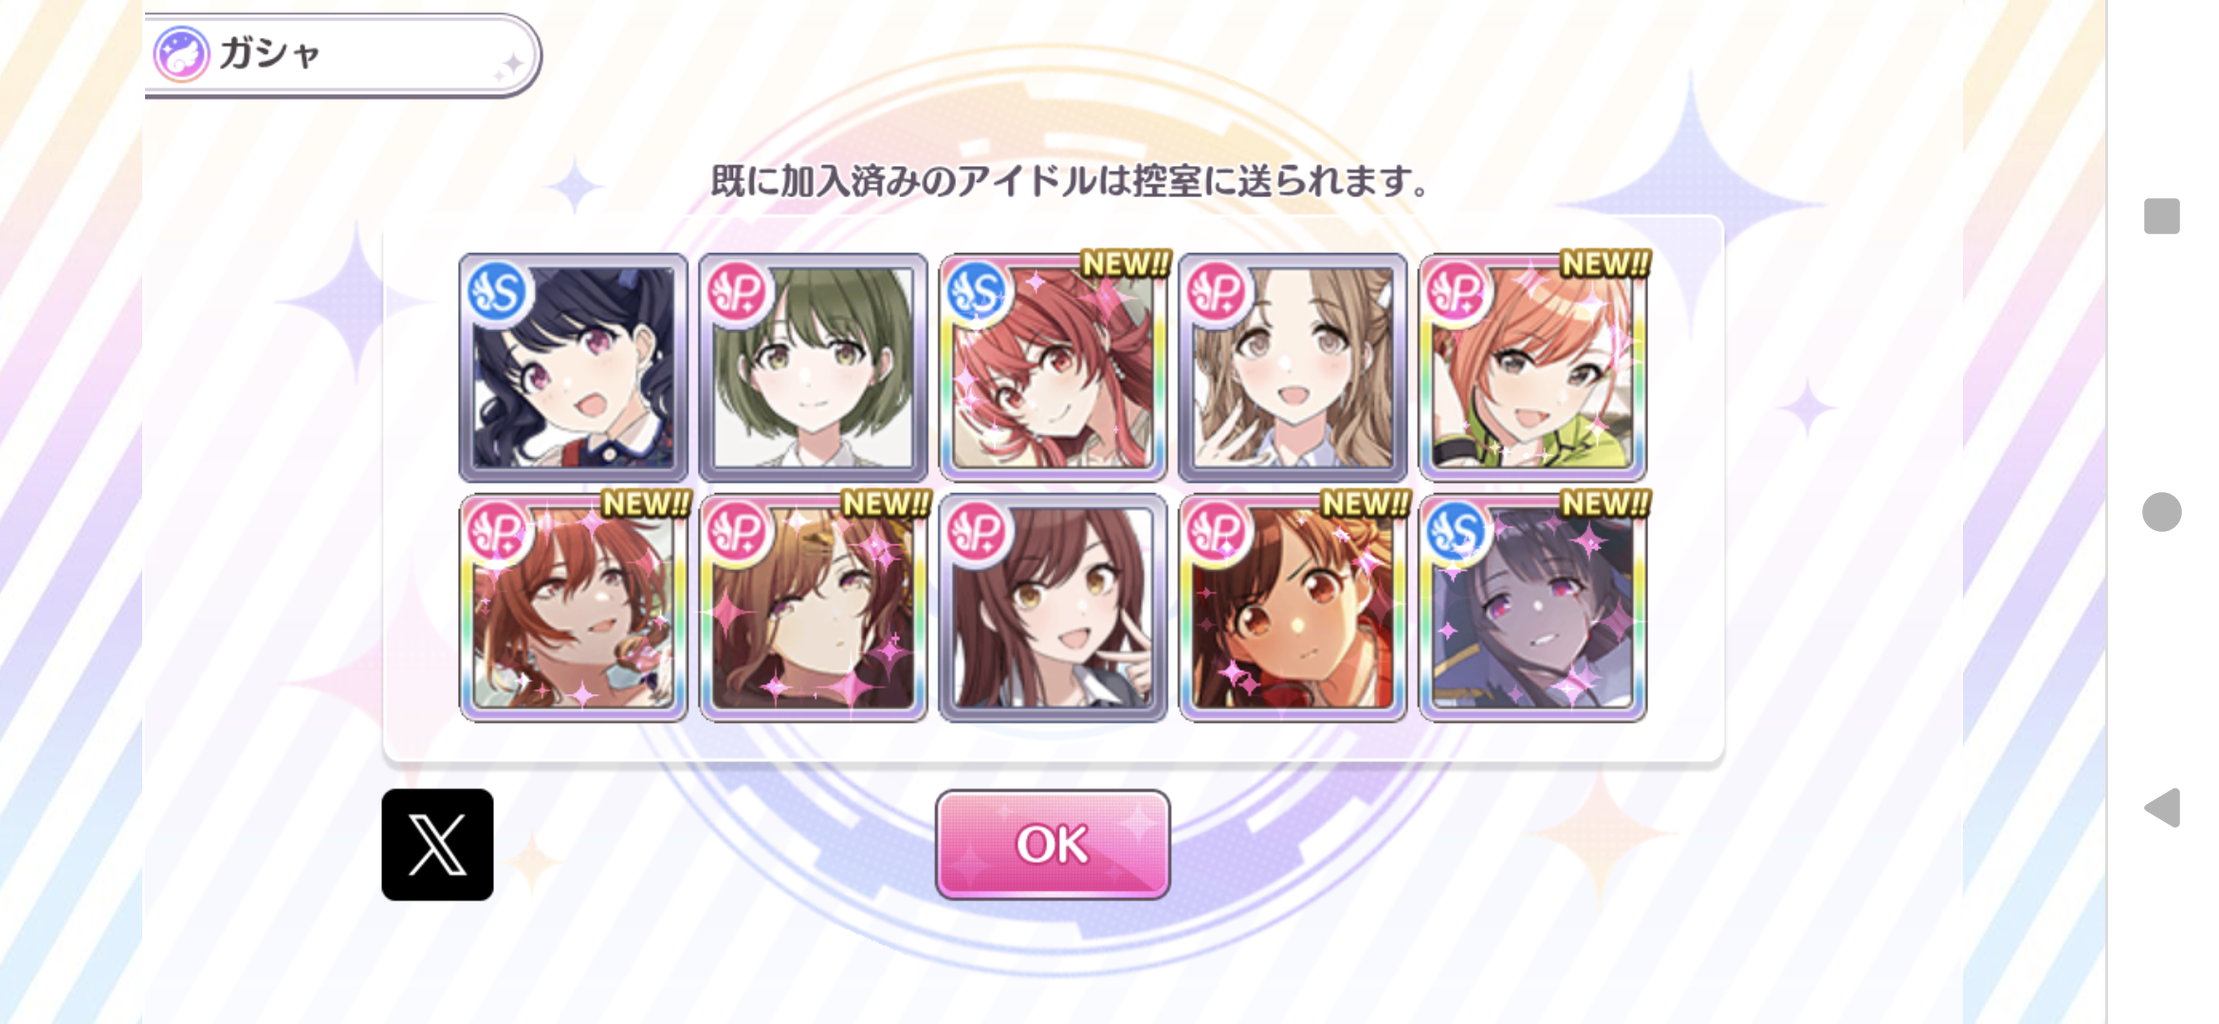Click the purple gacha icon in header

coord(181,54)
